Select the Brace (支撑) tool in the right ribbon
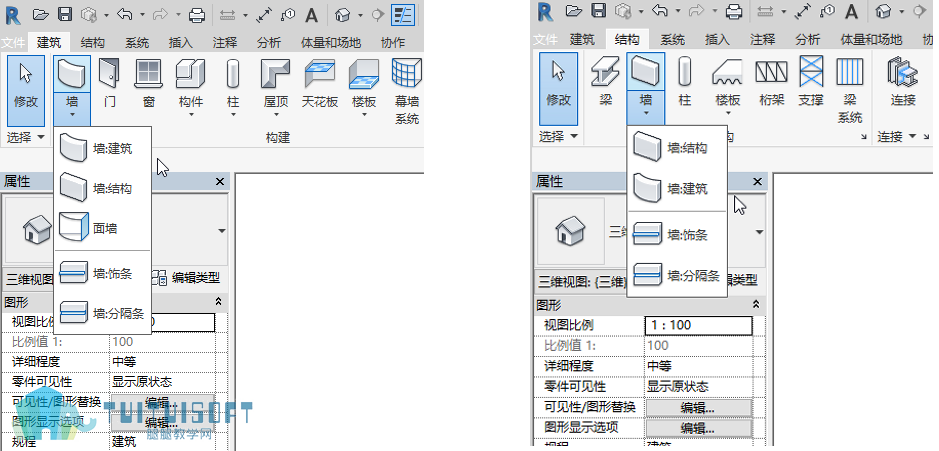 [811, 81]
